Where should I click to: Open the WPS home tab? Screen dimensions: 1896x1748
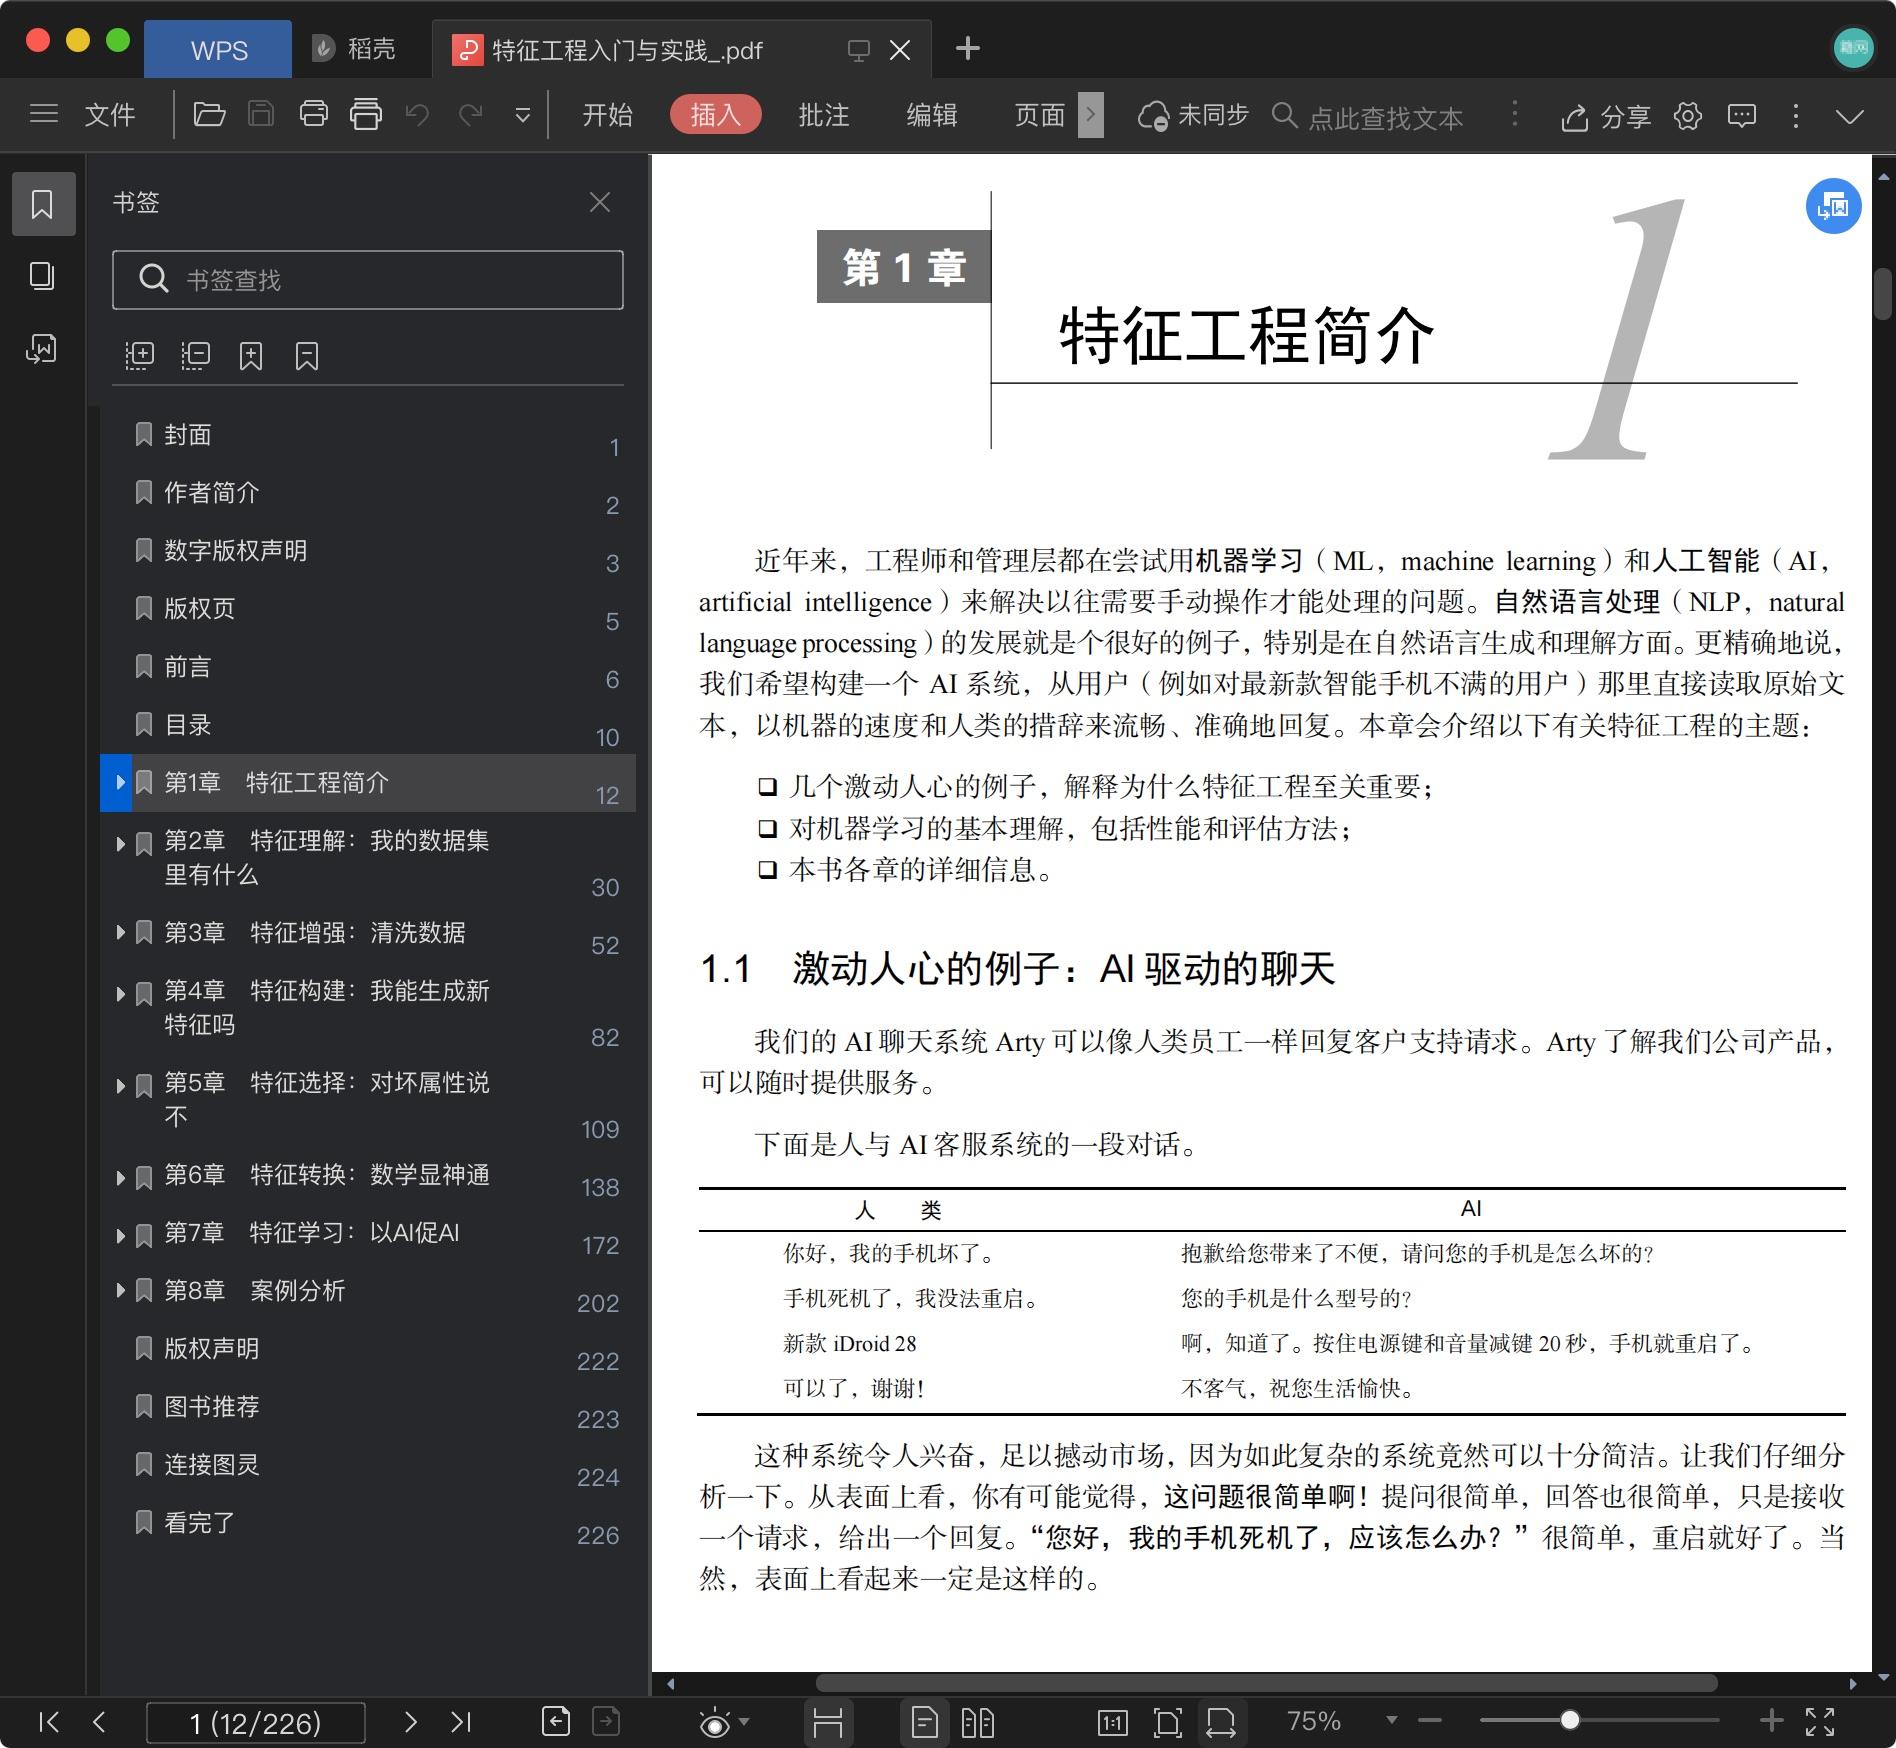coord(218,49)
